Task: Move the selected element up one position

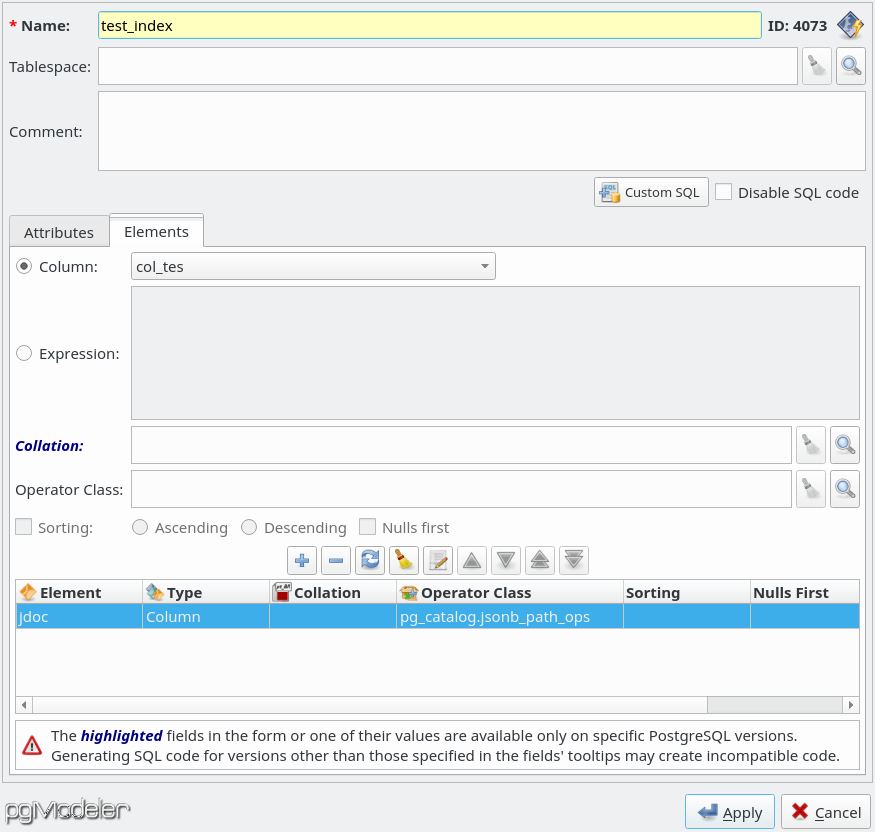Action: coord(472,560)
